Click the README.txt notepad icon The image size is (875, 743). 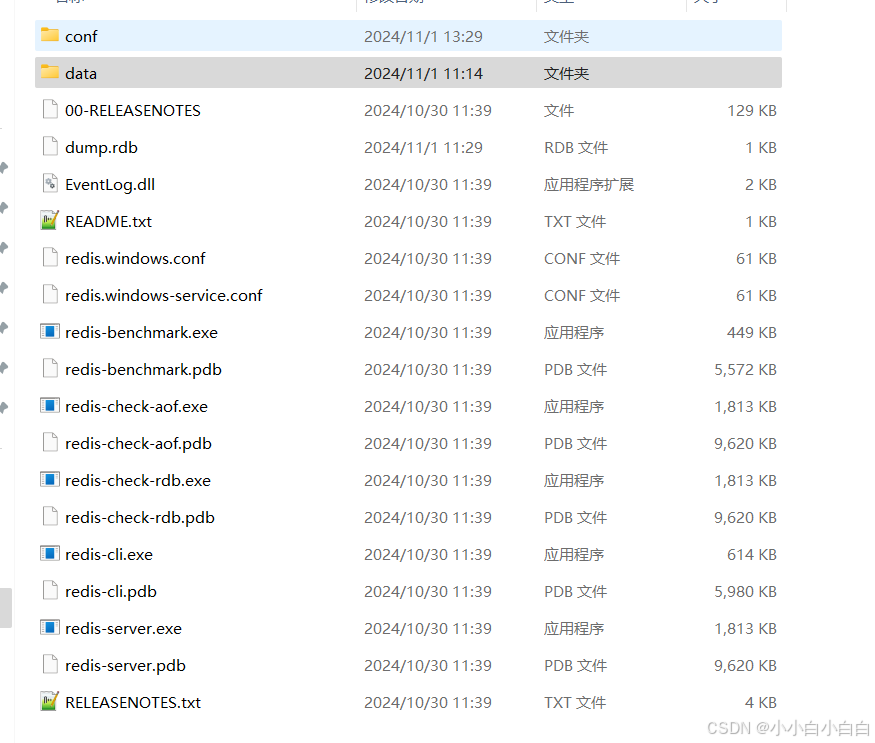pyautogui.click(x=50, y=220)
